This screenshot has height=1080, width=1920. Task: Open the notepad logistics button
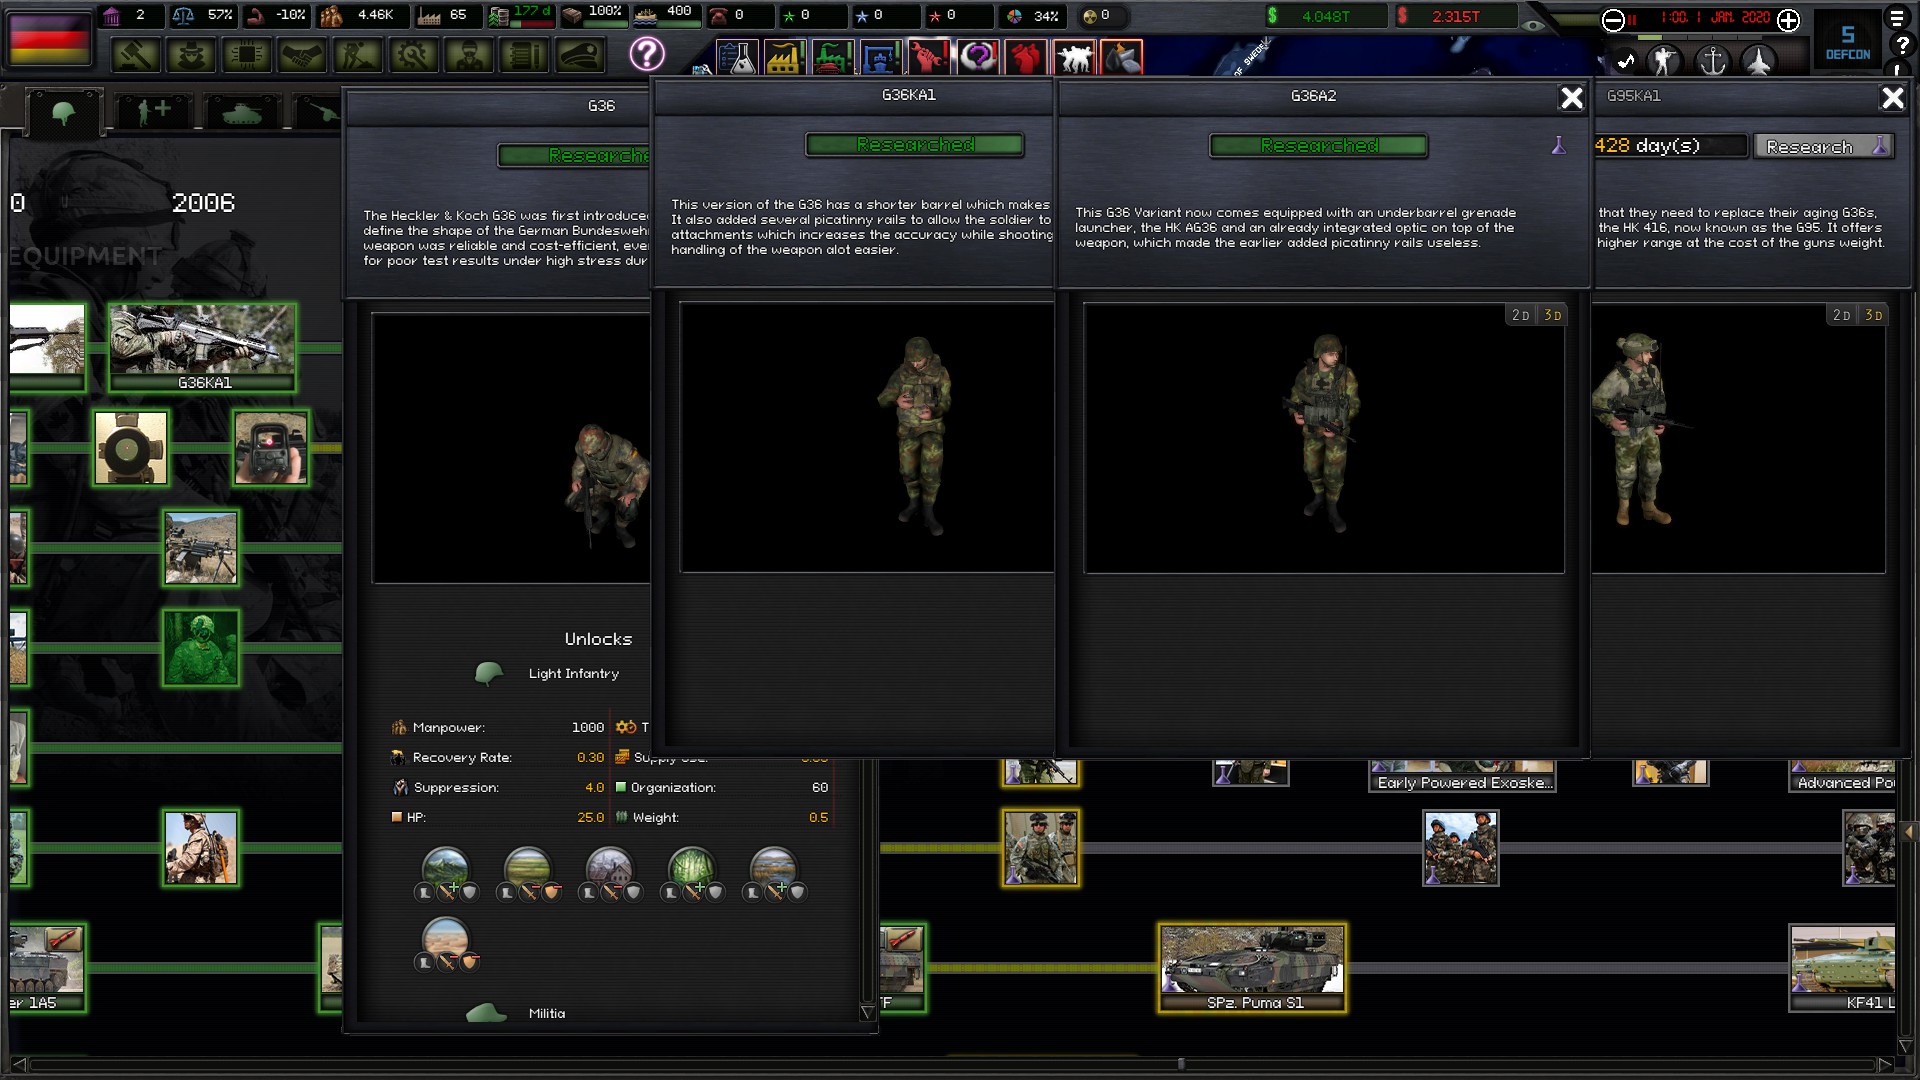524,56
